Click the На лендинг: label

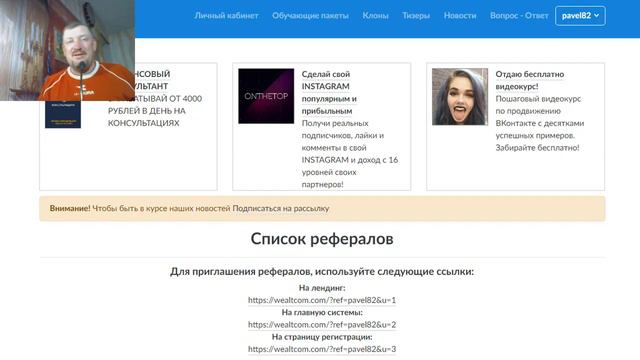pyautogui.click(x=322, y=288)
